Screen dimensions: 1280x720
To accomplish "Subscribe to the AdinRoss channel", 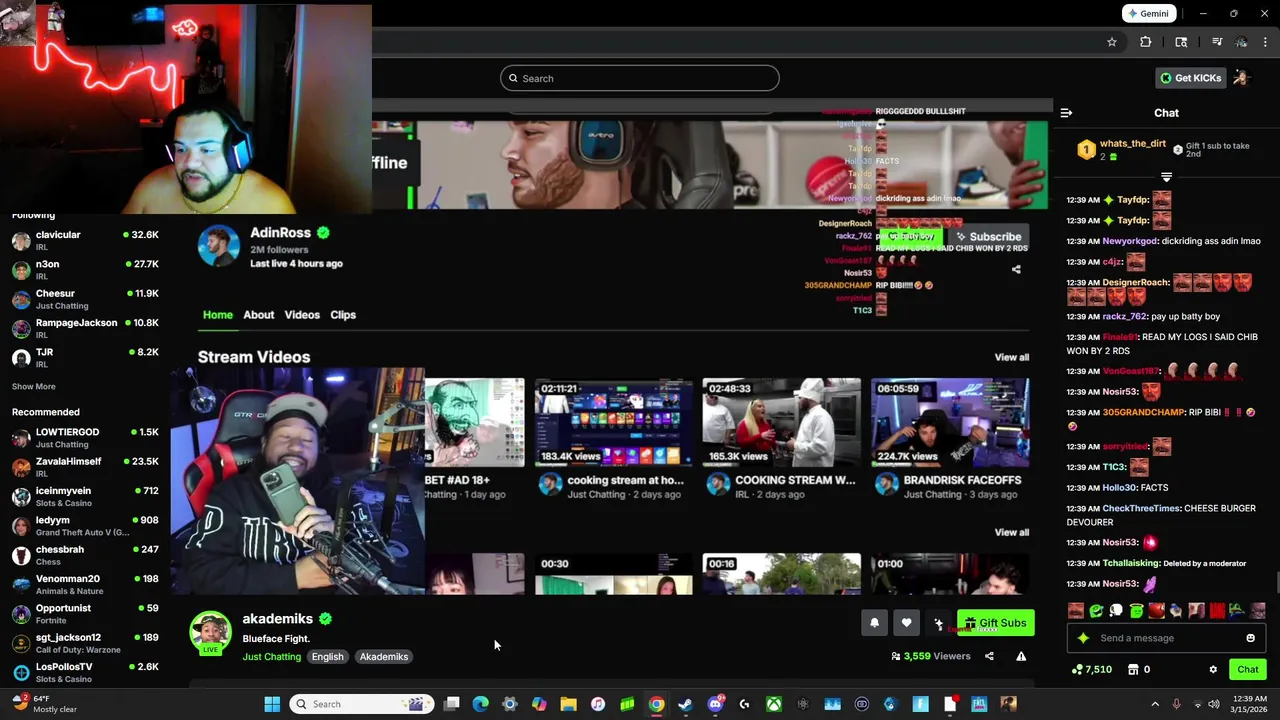I will 988,237.
